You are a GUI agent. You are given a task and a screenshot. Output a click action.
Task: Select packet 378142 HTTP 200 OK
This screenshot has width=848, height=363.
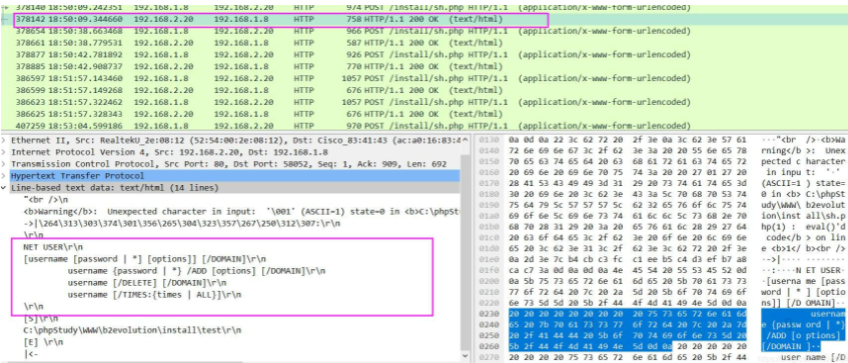pyautogui.click(x=281, y=19)
